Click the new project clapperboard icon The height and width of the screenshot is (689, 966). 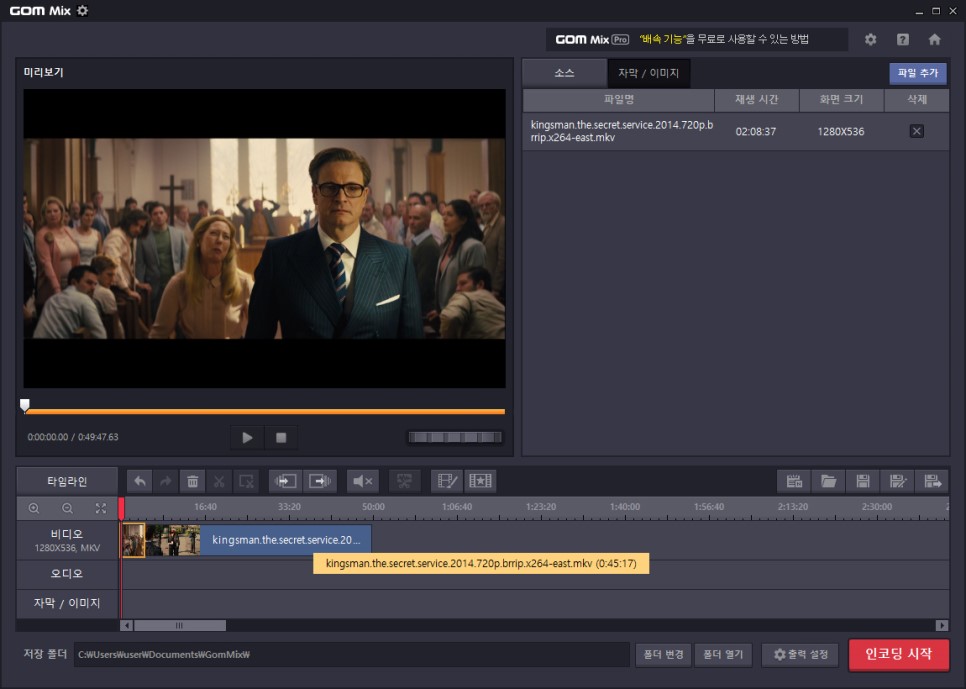794,481
